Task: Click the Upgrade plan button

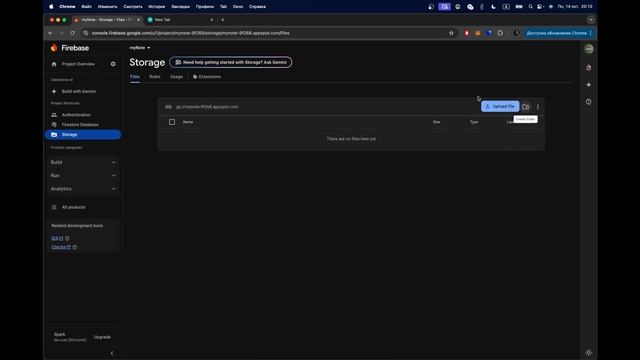Action: coord(102,337)
